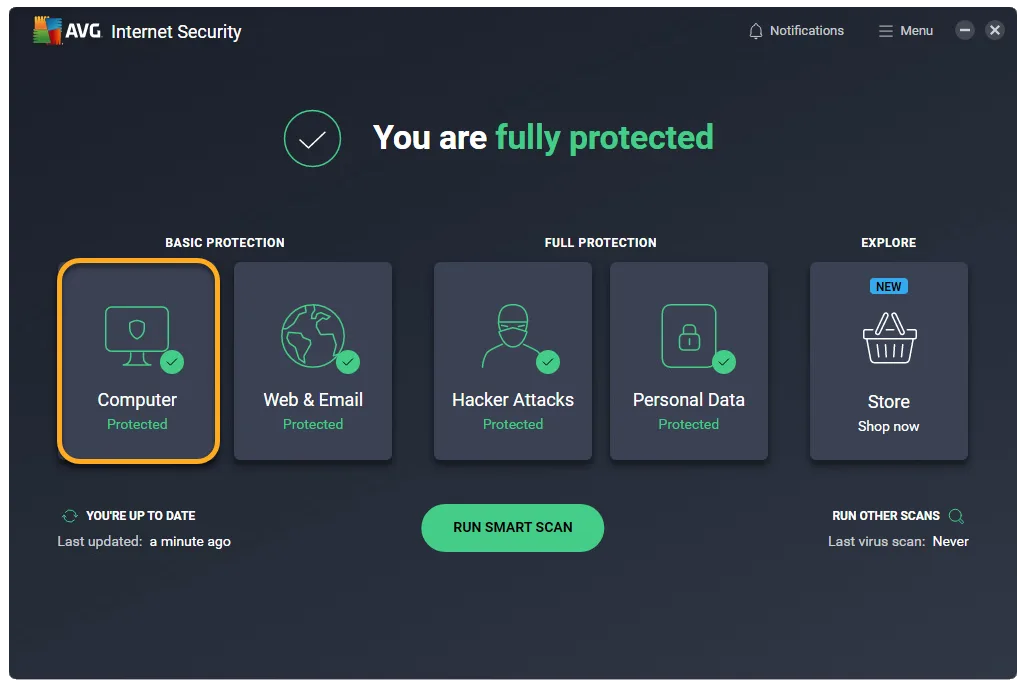Click the large fully protected checkmark circle

(x=312, y=139)
